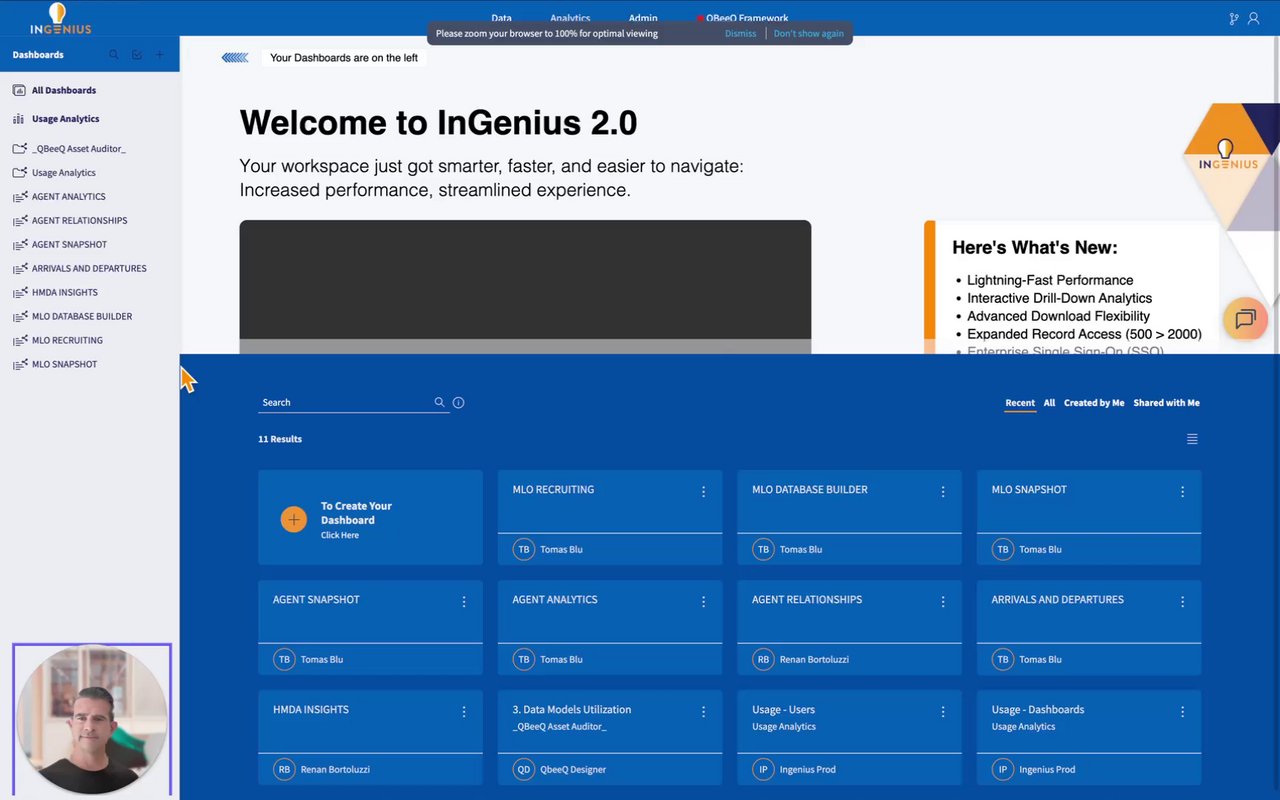Open the three-dot menu on the MLO RECRUITING card
Screen dimensions: 1280x800
click(x=703, y=492)
